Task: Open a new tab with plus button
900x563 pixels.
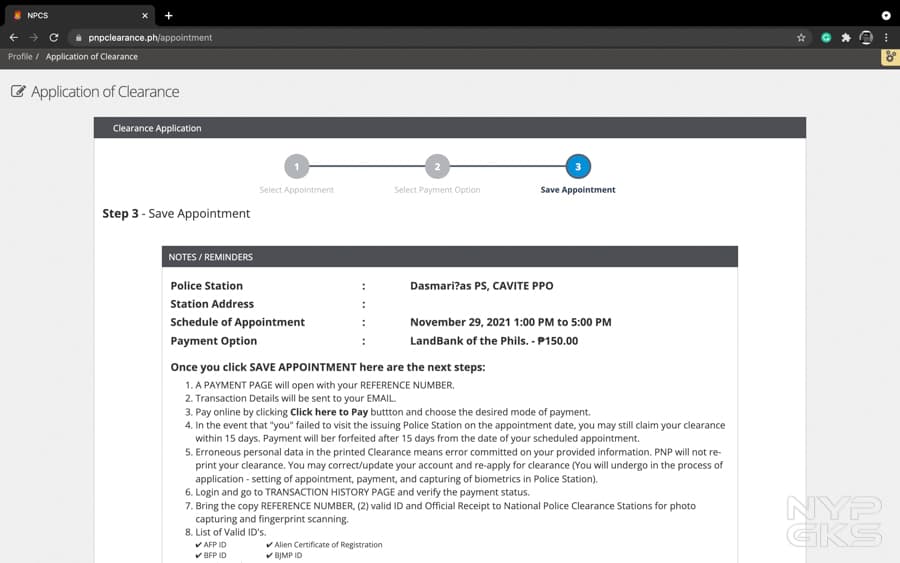Action: coord(168,16)
